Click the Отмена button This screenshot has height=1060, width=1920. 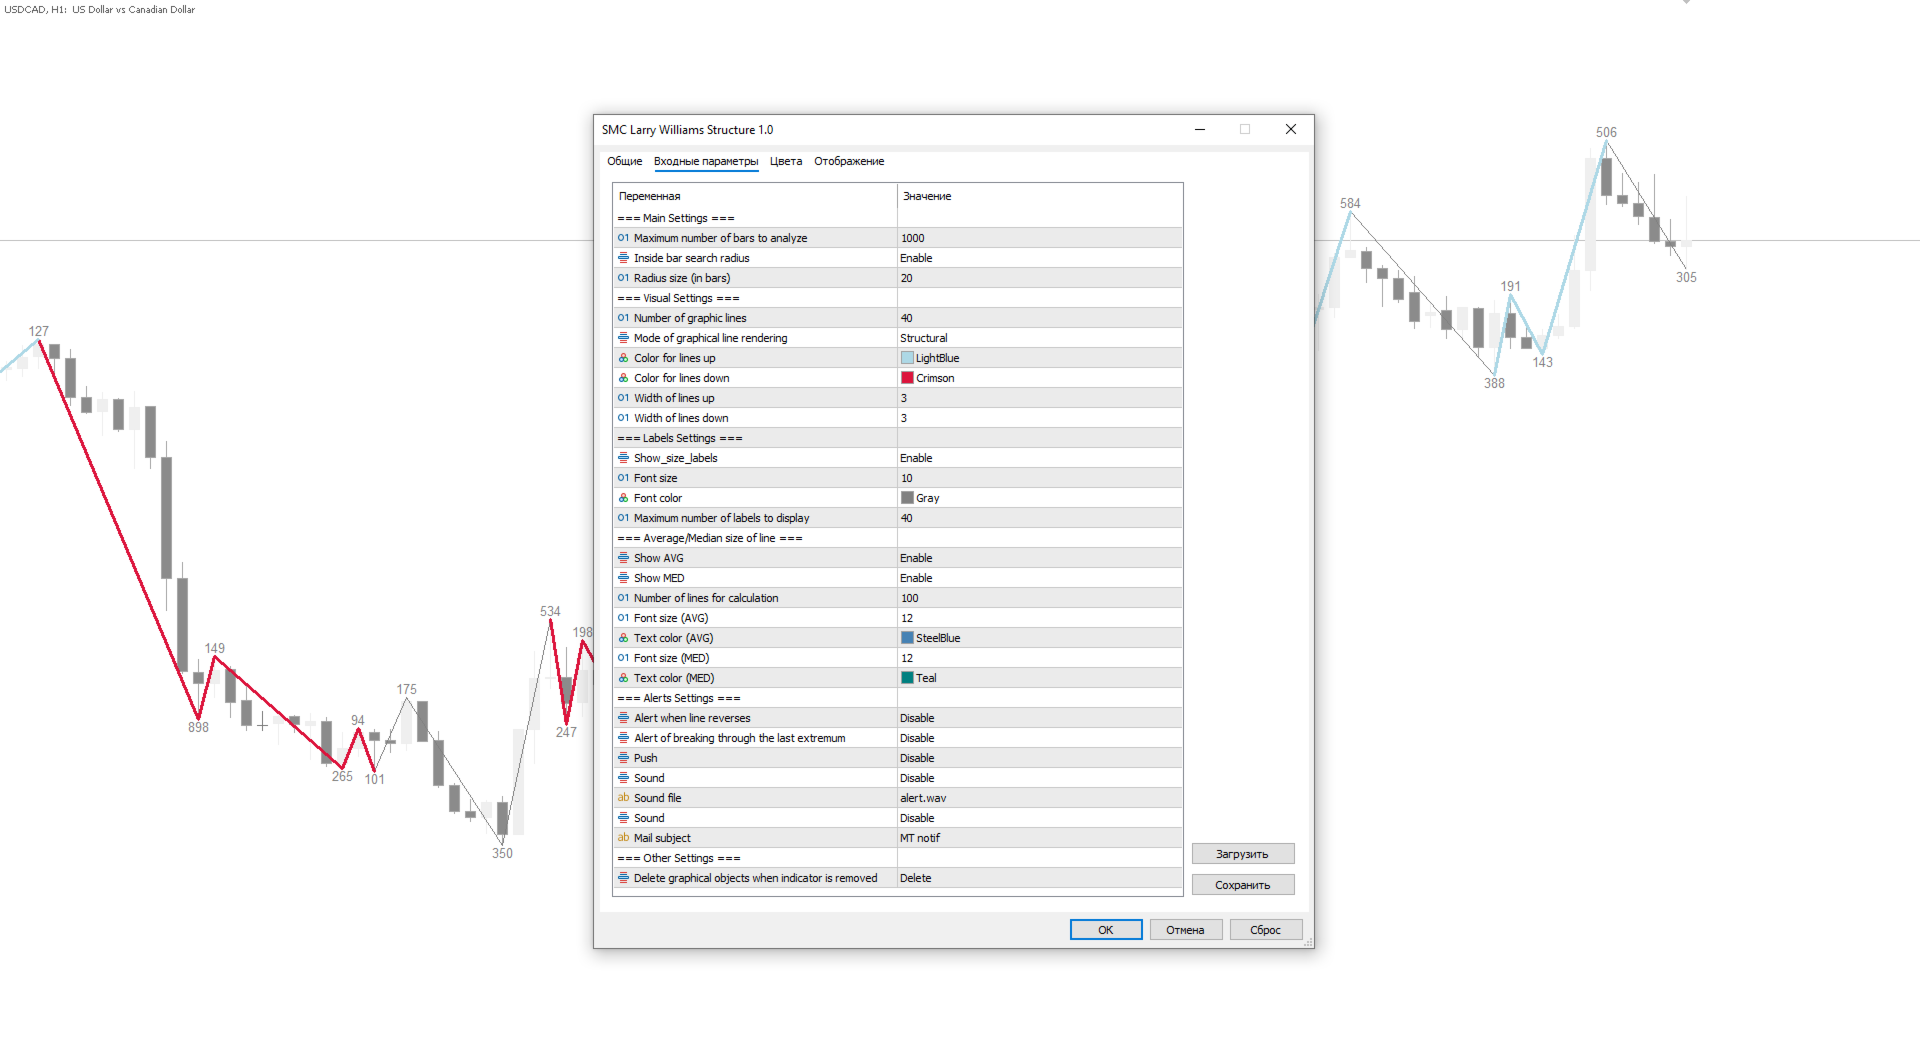1185,930
